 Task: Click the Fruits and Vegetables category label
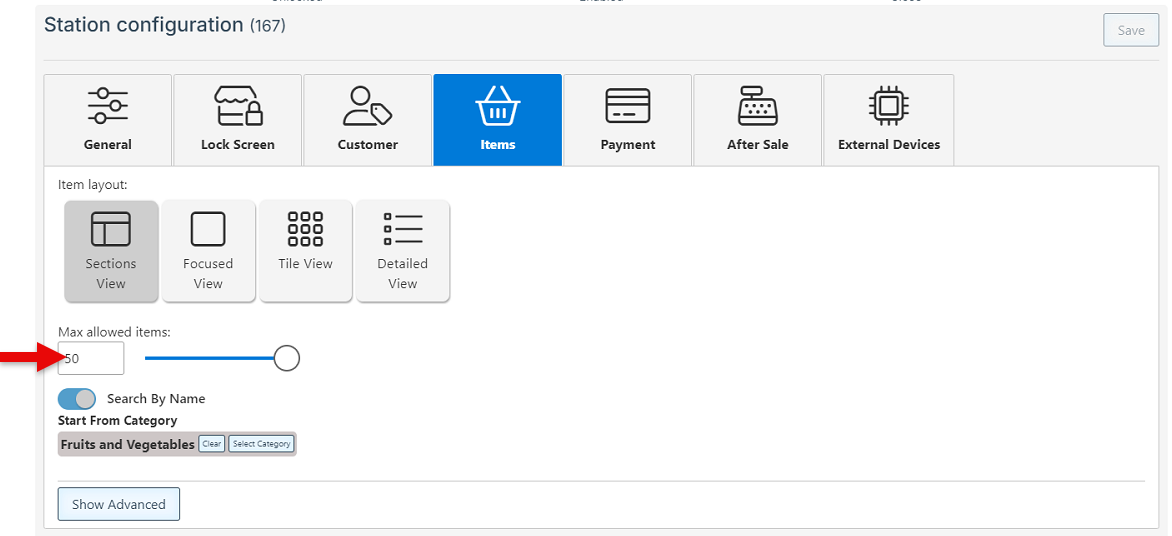pos(127,444)
